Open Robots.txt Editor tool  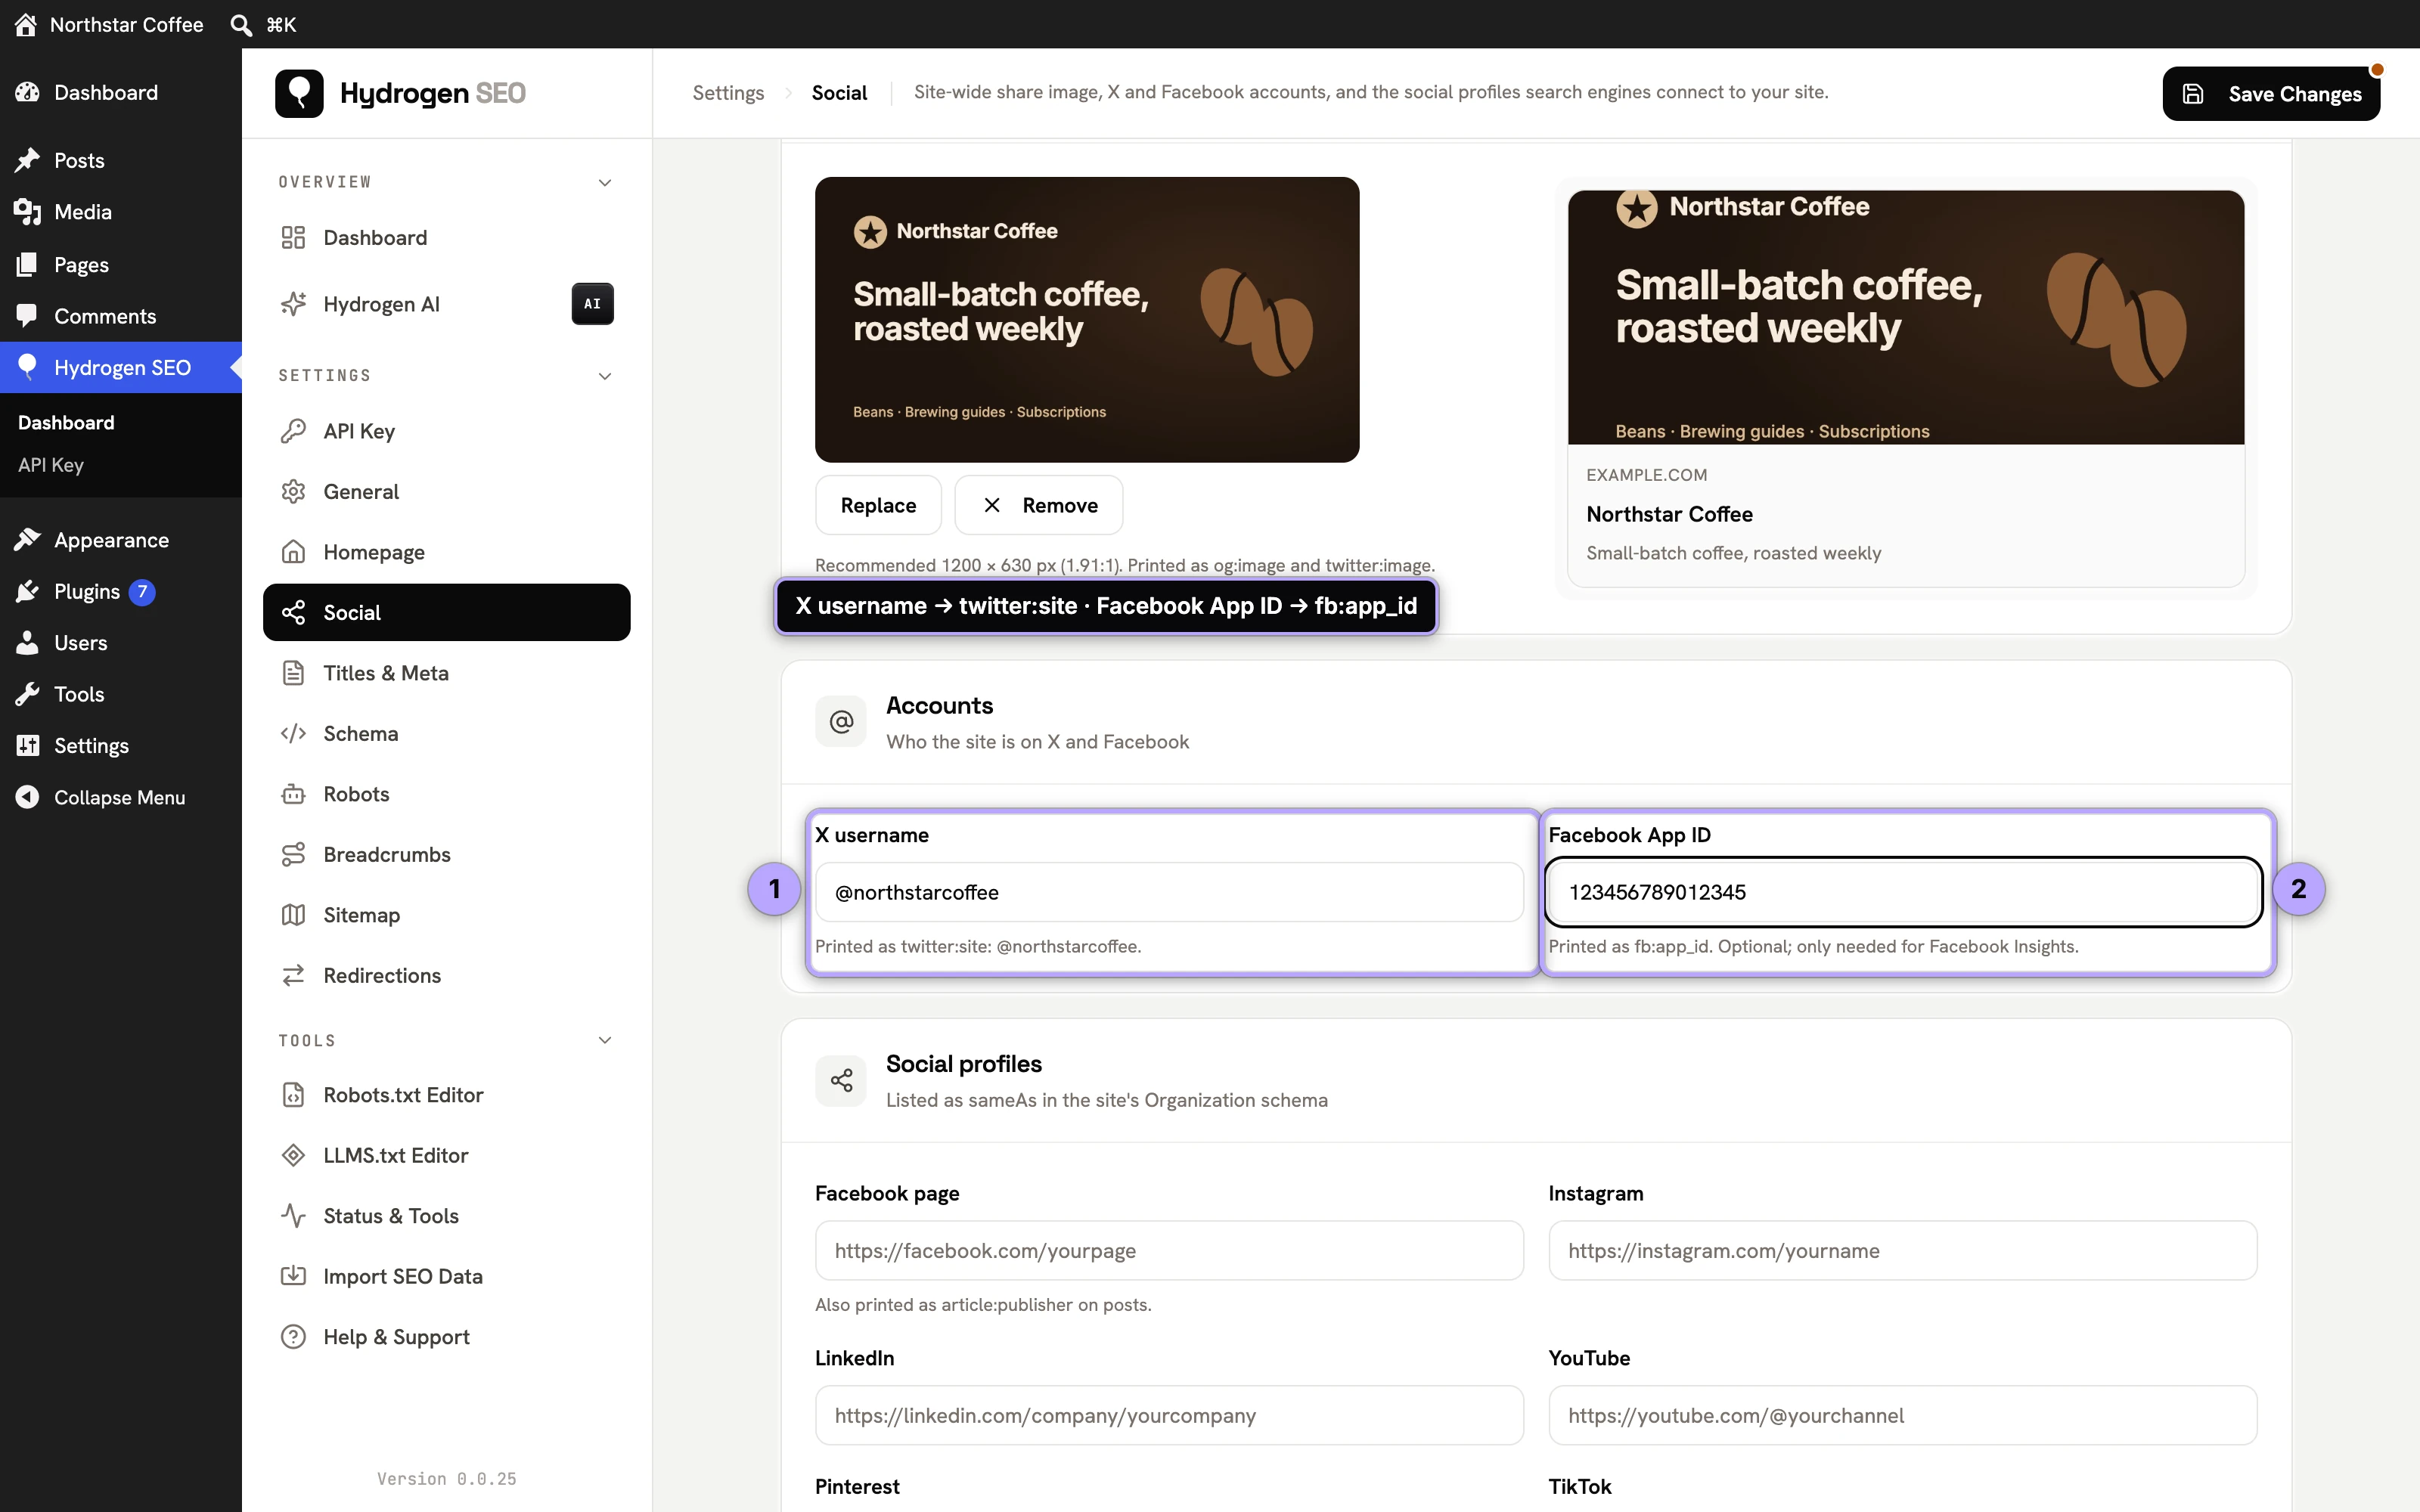coord(446,1095)
